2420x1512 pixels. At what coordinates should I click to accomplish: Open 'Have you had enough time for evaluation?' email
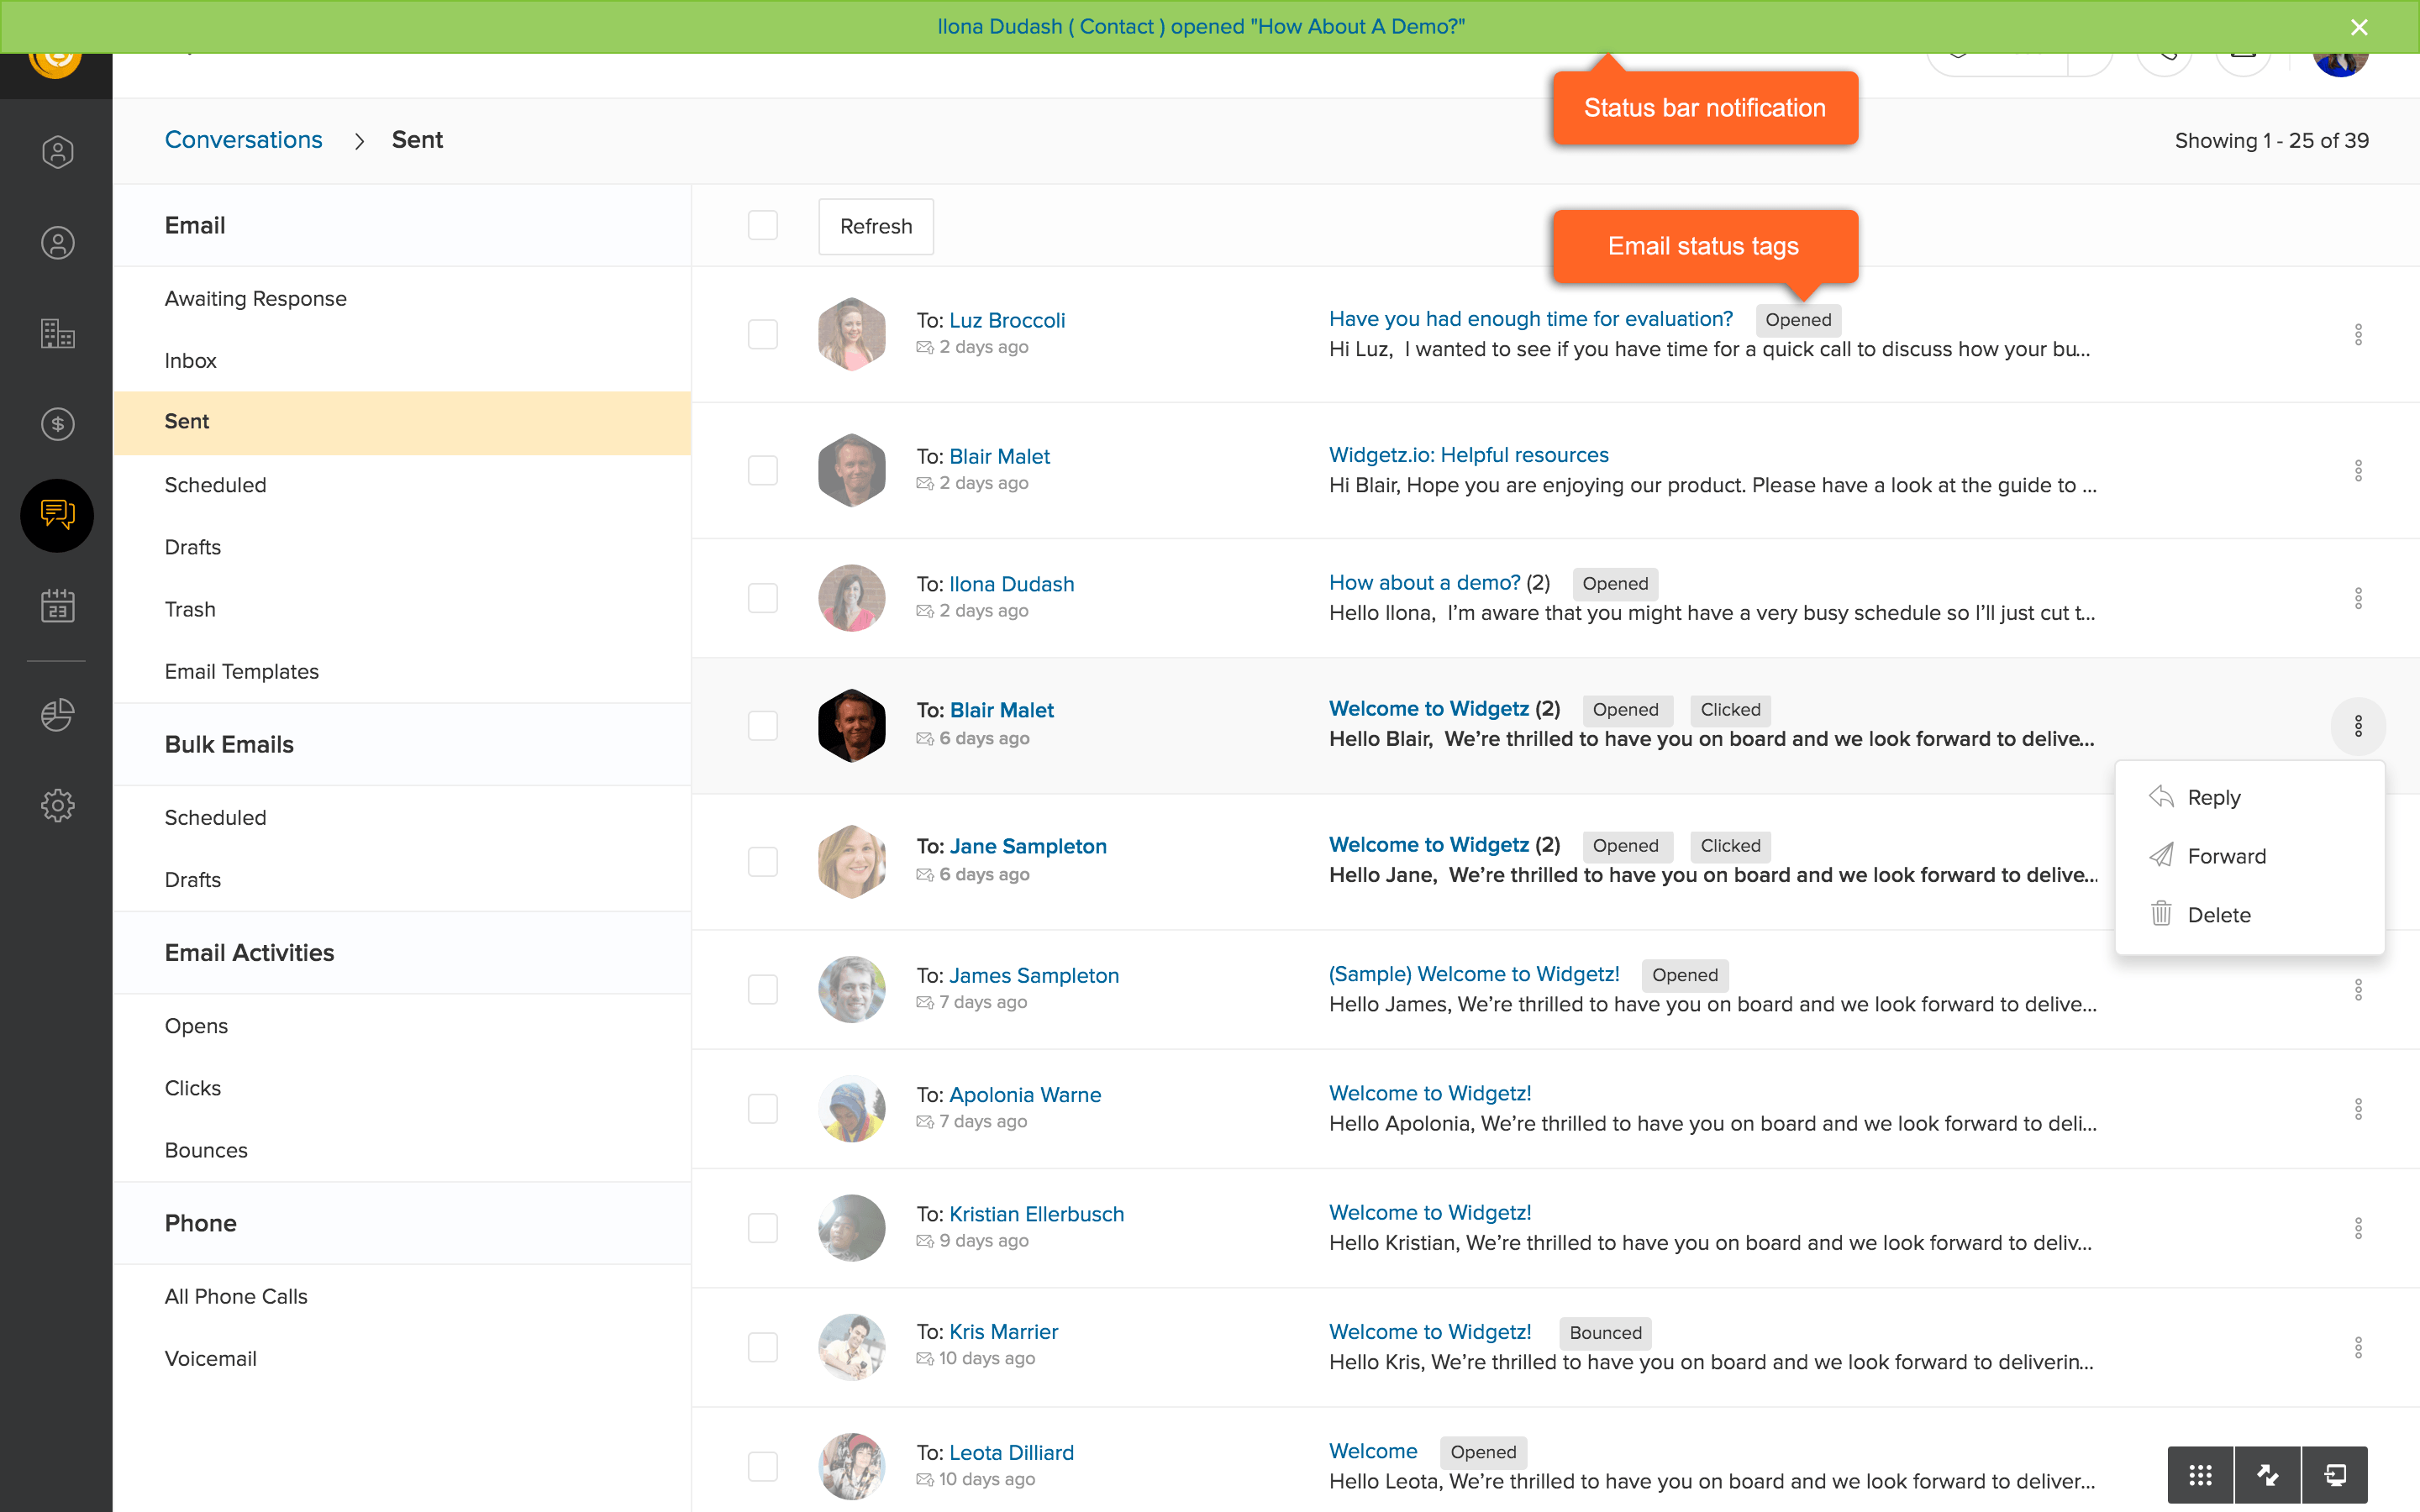[x=1531, y=319]
